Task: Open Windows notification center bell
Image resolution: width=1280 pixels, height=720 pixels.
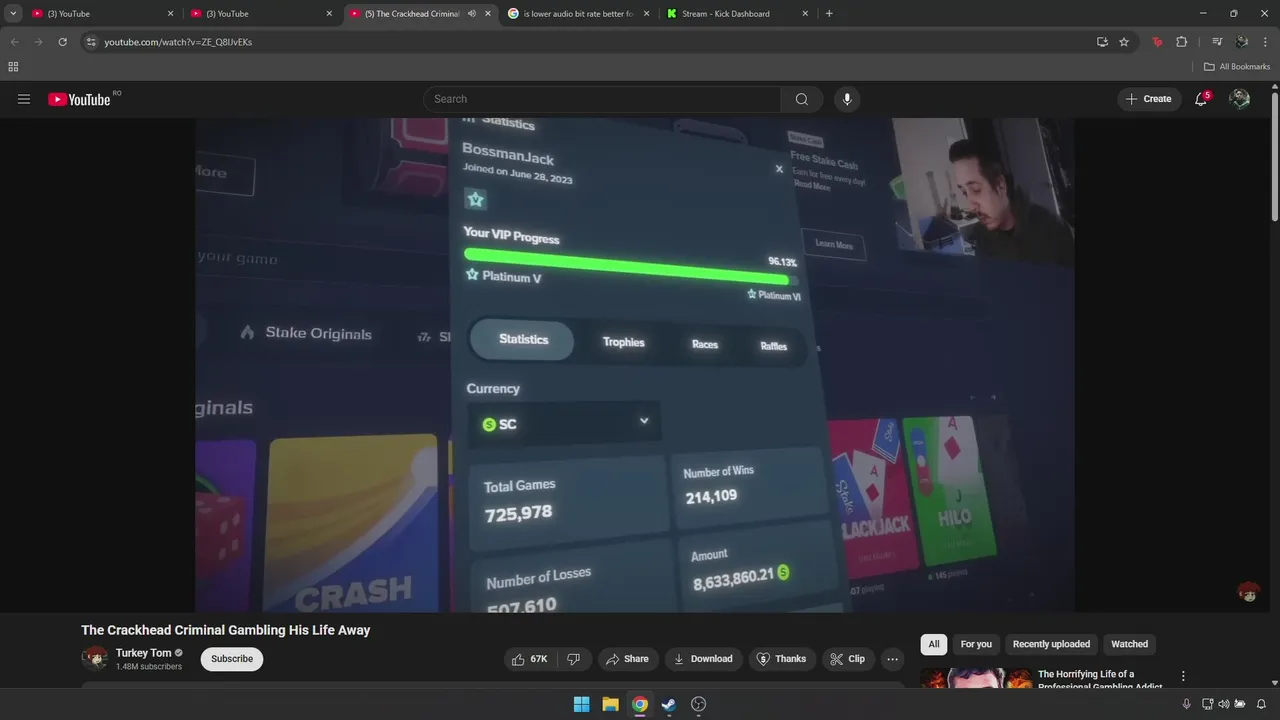Action: (1261, 704)
